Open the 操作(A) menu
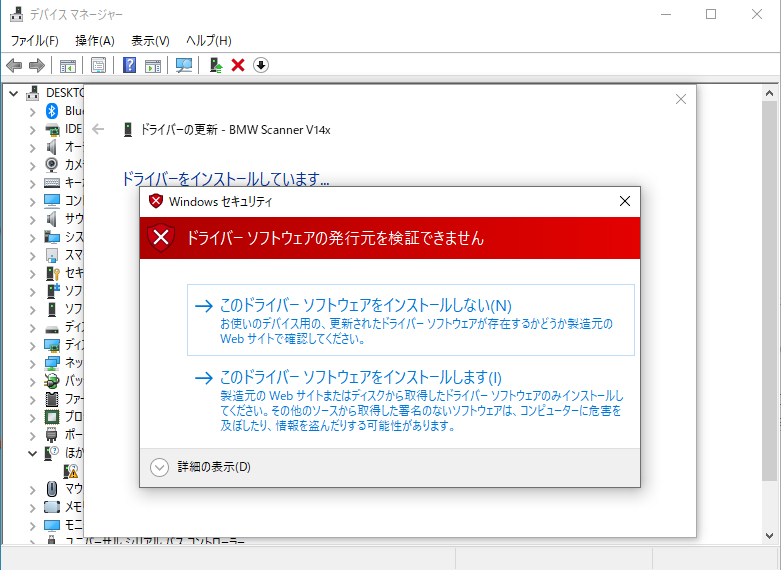The height and width of the screenshot is (570, 781). (x=95, y=41)
